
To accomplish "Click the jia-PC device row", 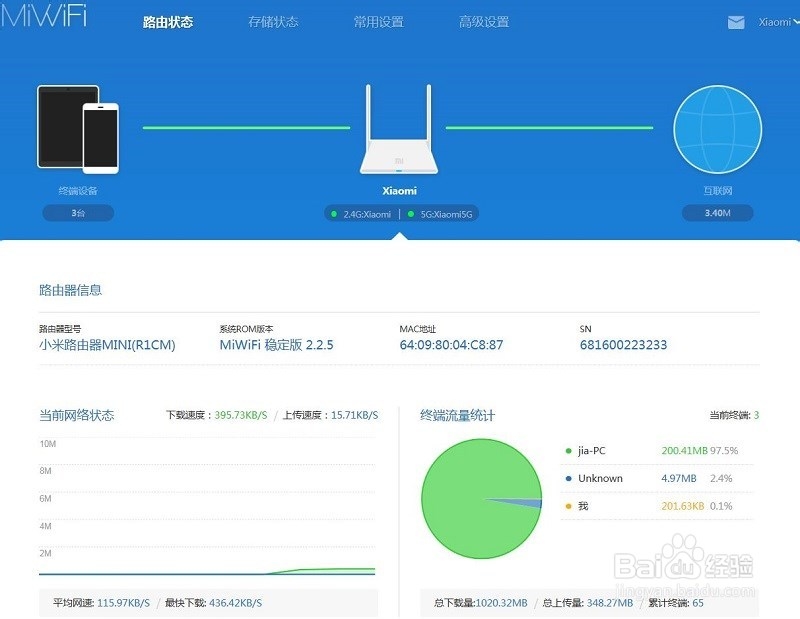I will [x=657, y=451].
